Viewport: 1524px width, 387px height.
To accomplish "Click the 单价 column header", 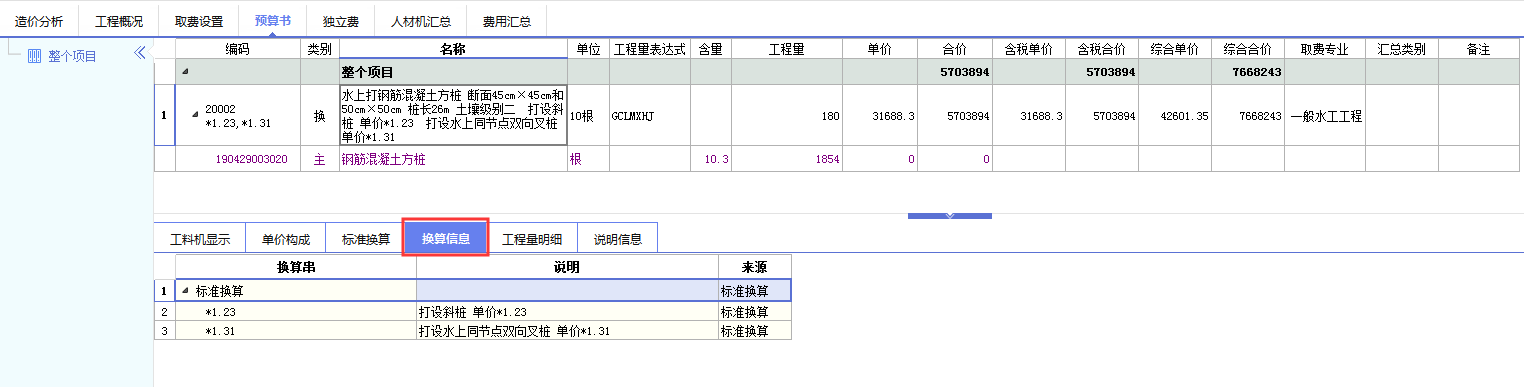I will 880,49.
